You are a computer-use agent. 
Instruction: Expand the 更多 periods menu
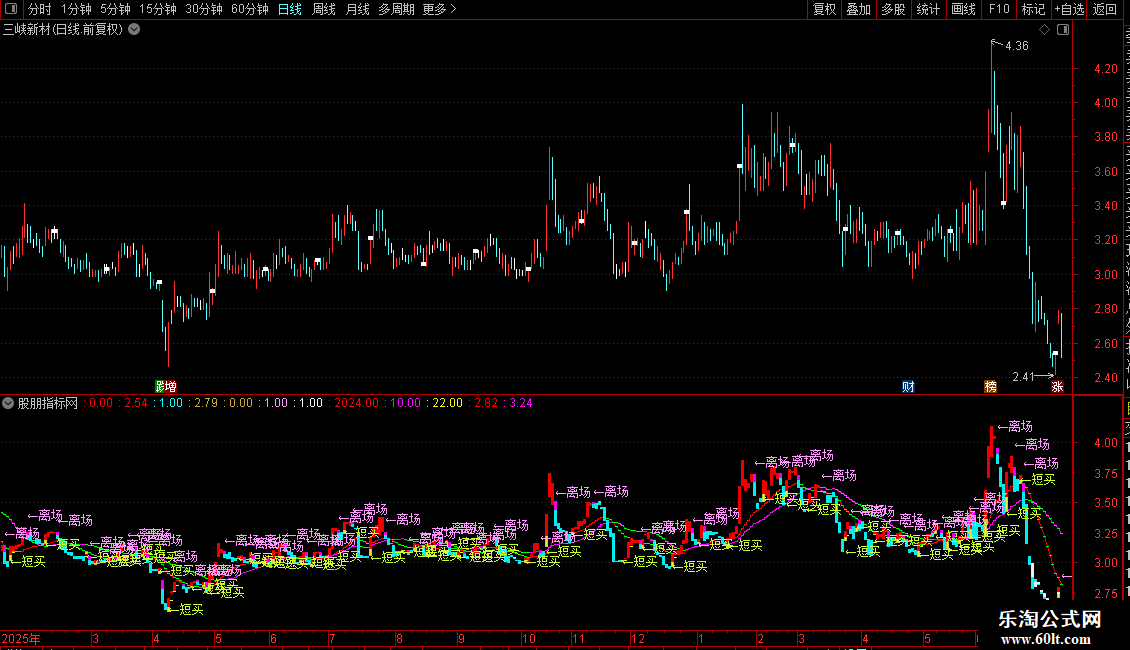point(439,9)
